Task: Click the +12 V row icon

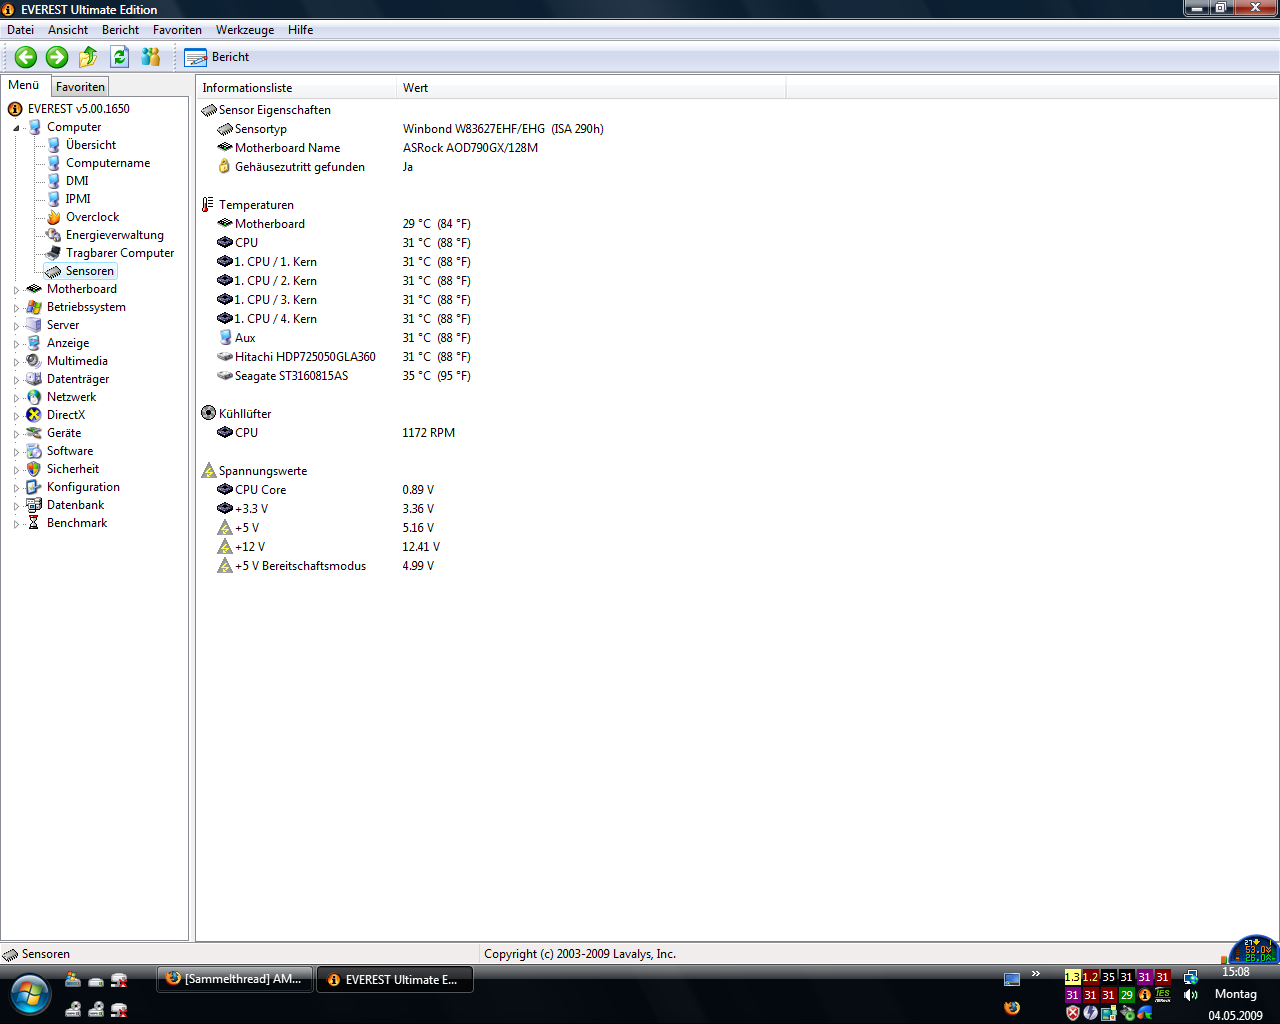Action: [x=225, y=547]
